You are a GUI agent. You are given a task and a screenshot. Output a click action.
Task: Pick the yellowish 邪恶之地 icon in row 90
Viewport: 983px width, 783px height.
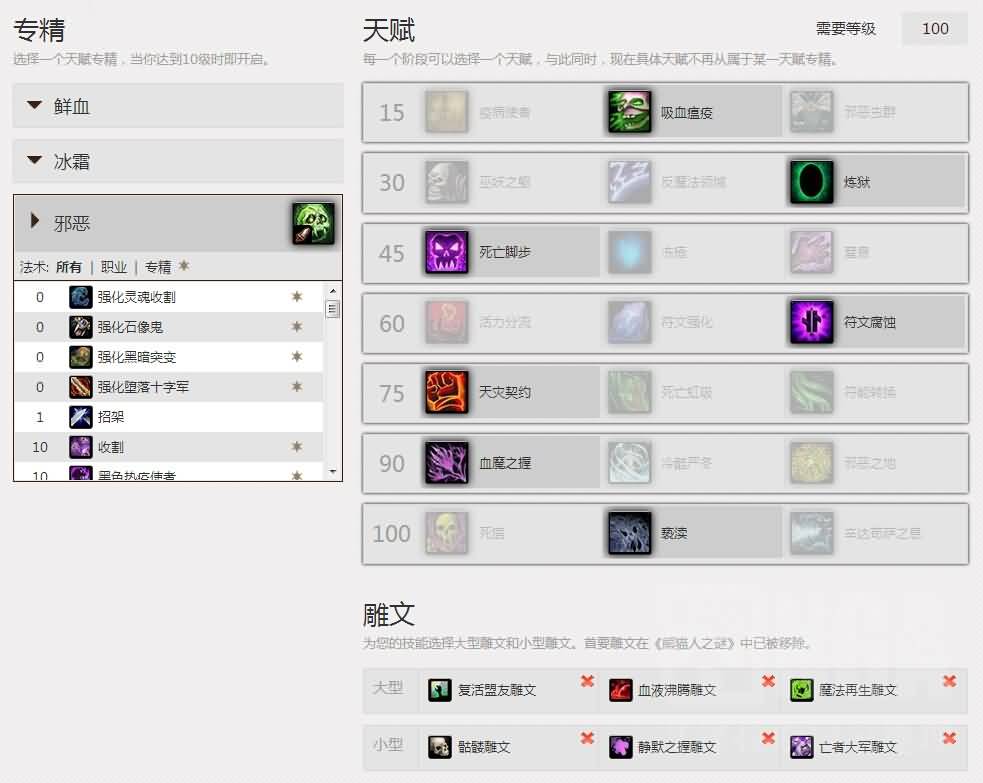tap(812, 463)
